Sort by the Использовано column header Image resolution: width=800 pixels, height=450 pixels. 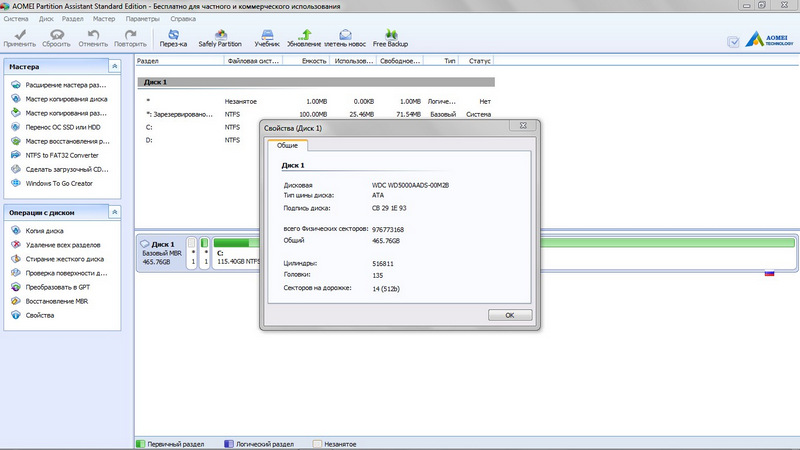pos(353,61)
